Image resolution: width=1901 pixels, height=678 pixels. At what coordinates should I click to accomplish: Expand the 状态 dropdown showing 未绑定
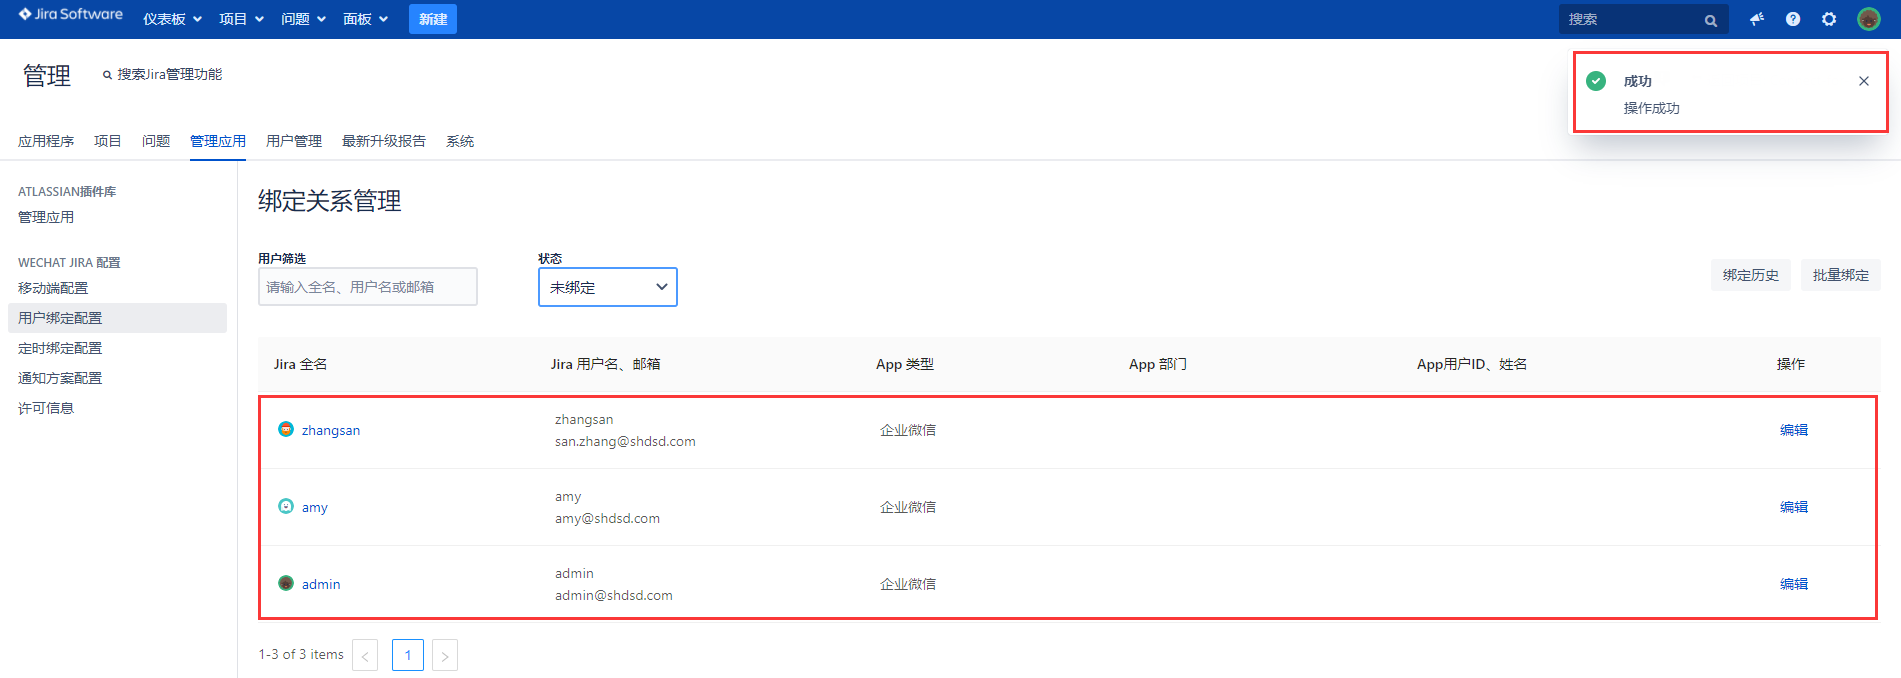607,287
